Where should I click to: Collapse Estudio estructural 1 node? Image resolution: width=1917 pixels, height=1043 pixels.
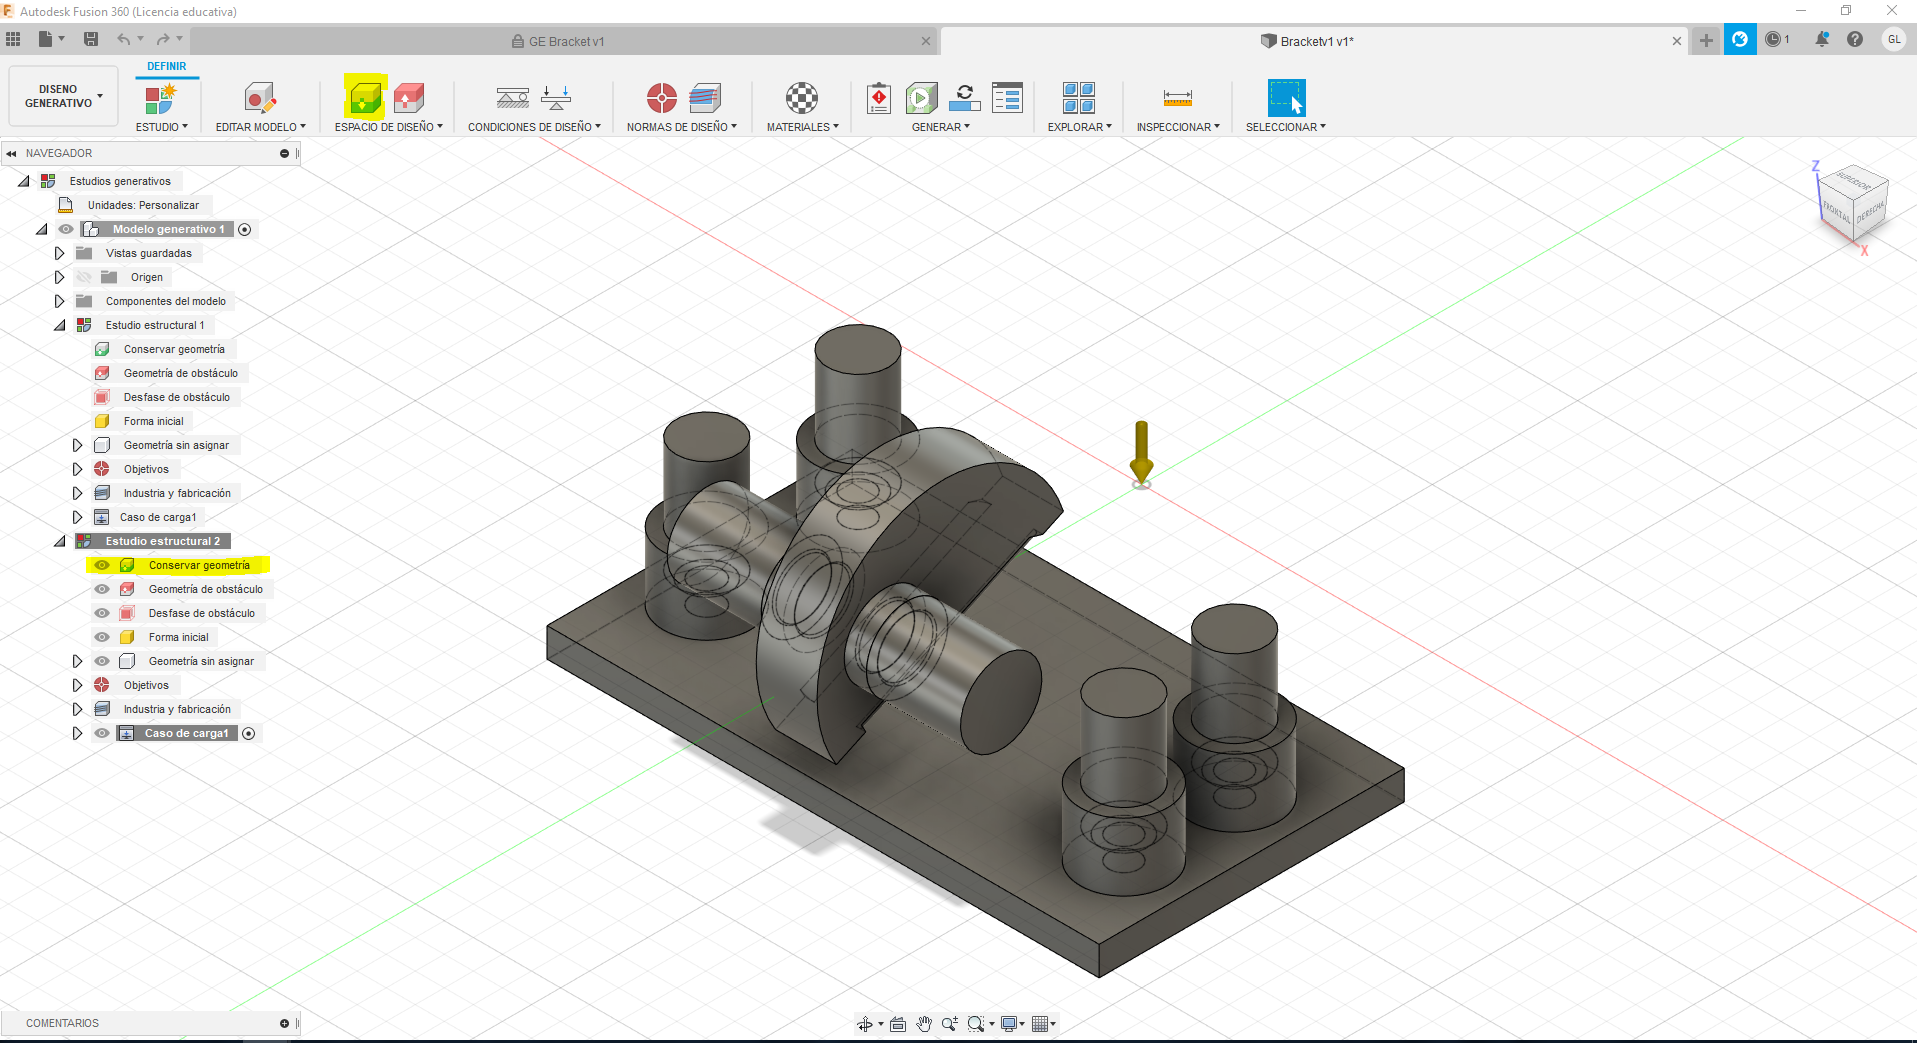coord(59,325)
